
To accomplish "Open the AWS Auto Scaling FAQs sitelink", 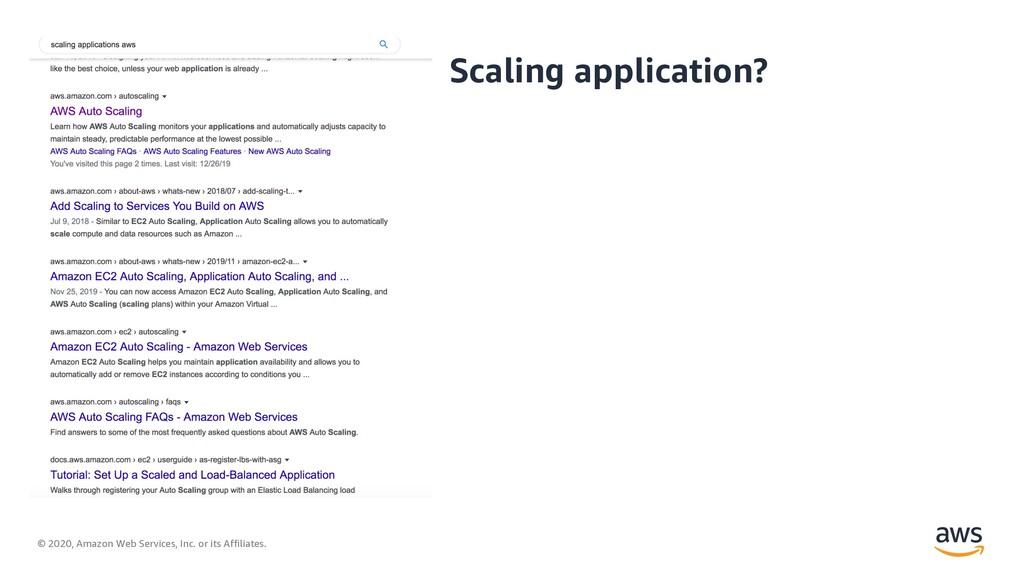I will [x=93, y=151].
